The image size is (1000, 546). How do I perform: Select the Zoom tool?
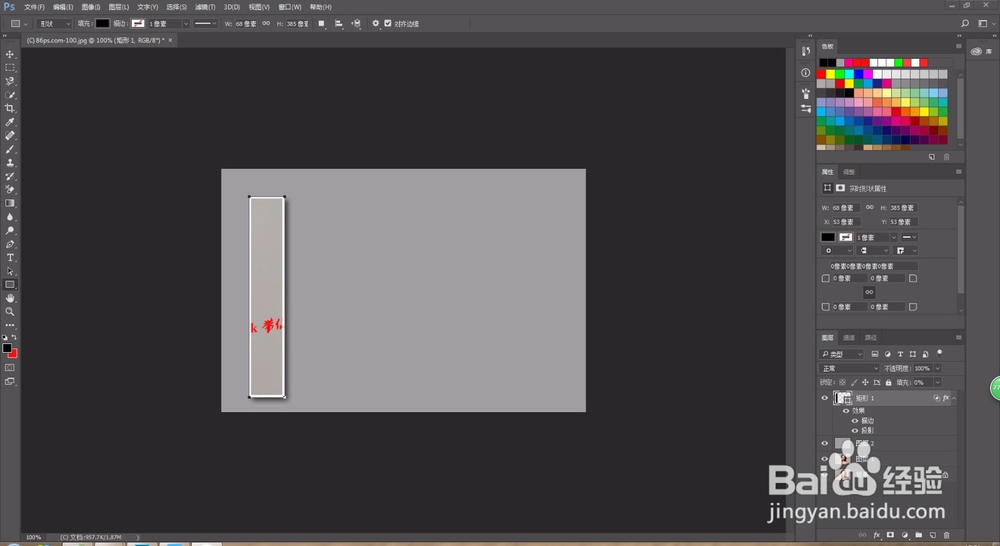(10, 311)
